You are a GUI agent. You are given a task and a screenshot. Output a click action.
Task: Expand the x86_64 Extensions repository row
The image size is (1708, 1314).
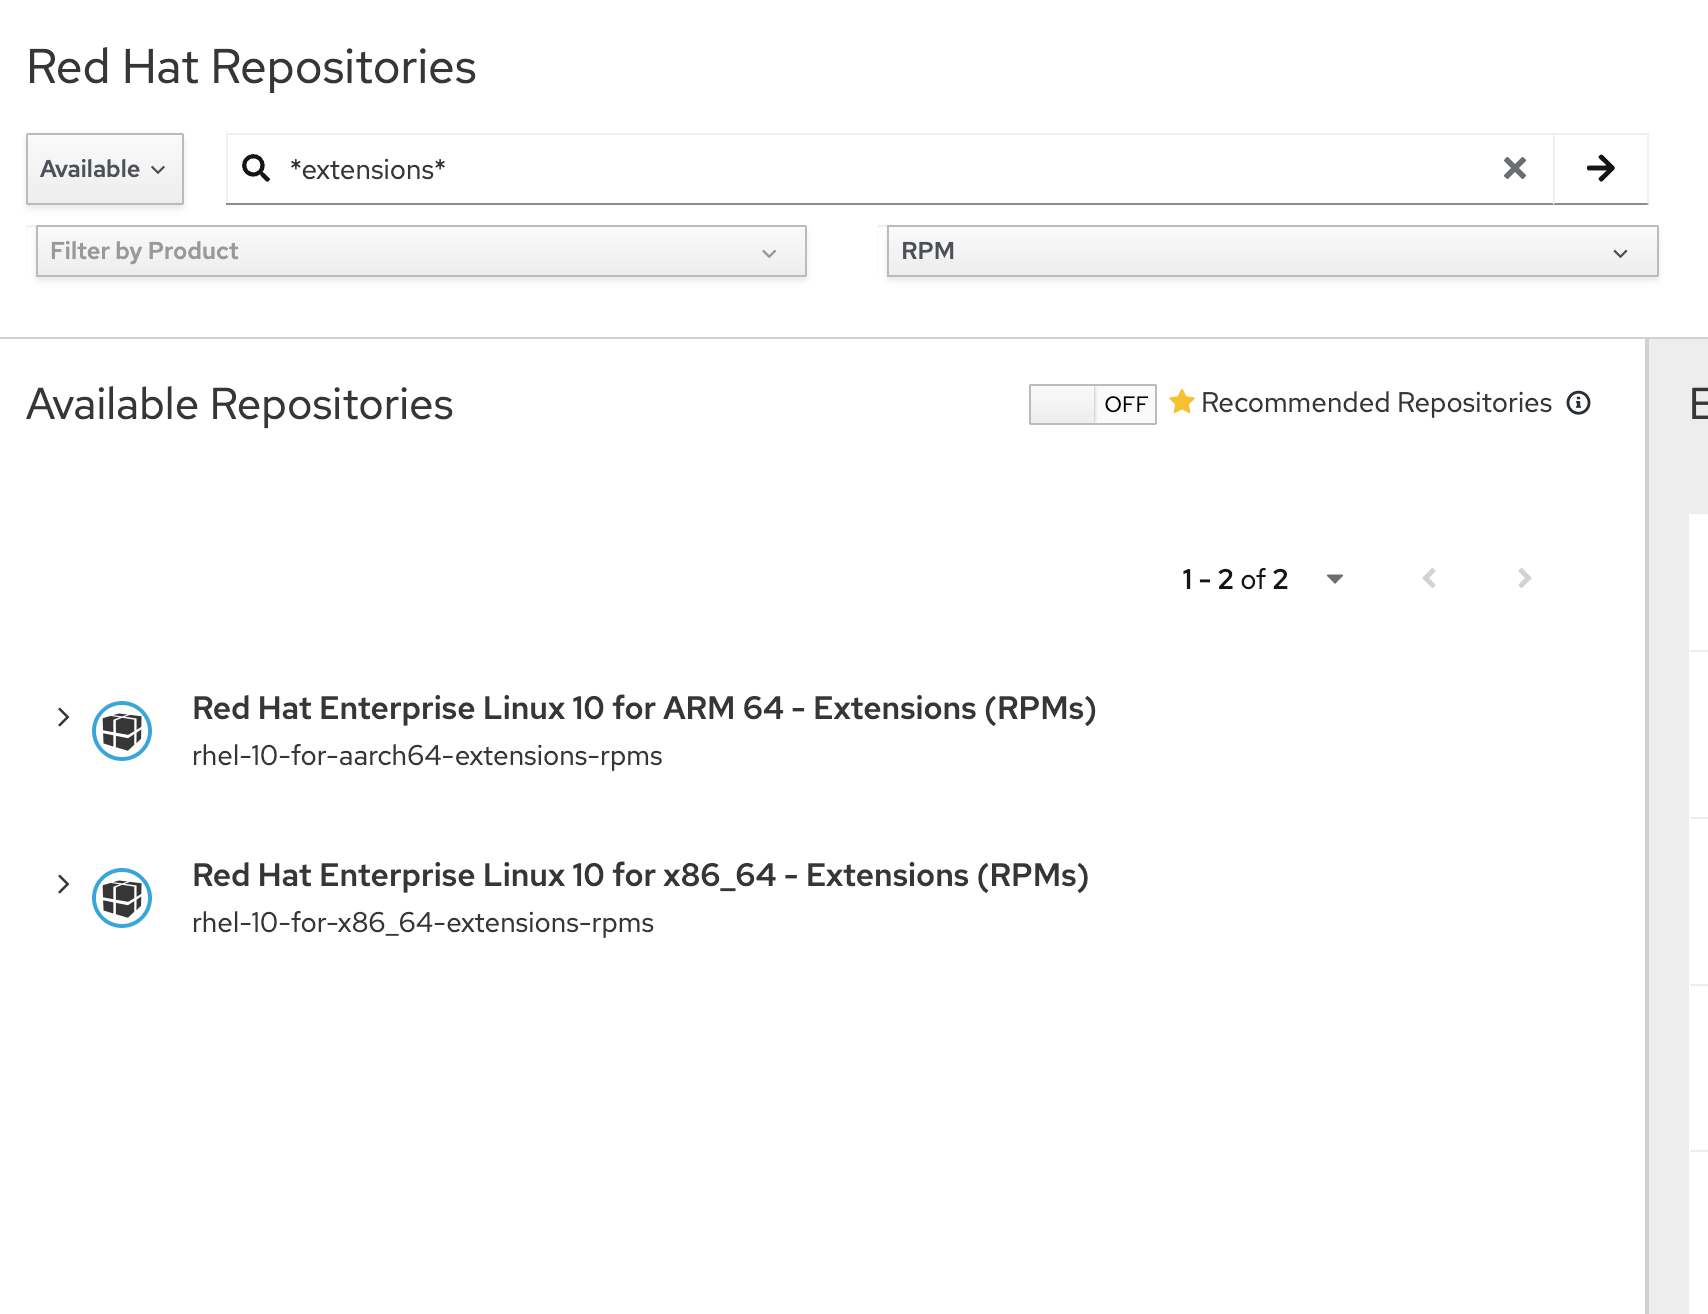coord(63,884)
